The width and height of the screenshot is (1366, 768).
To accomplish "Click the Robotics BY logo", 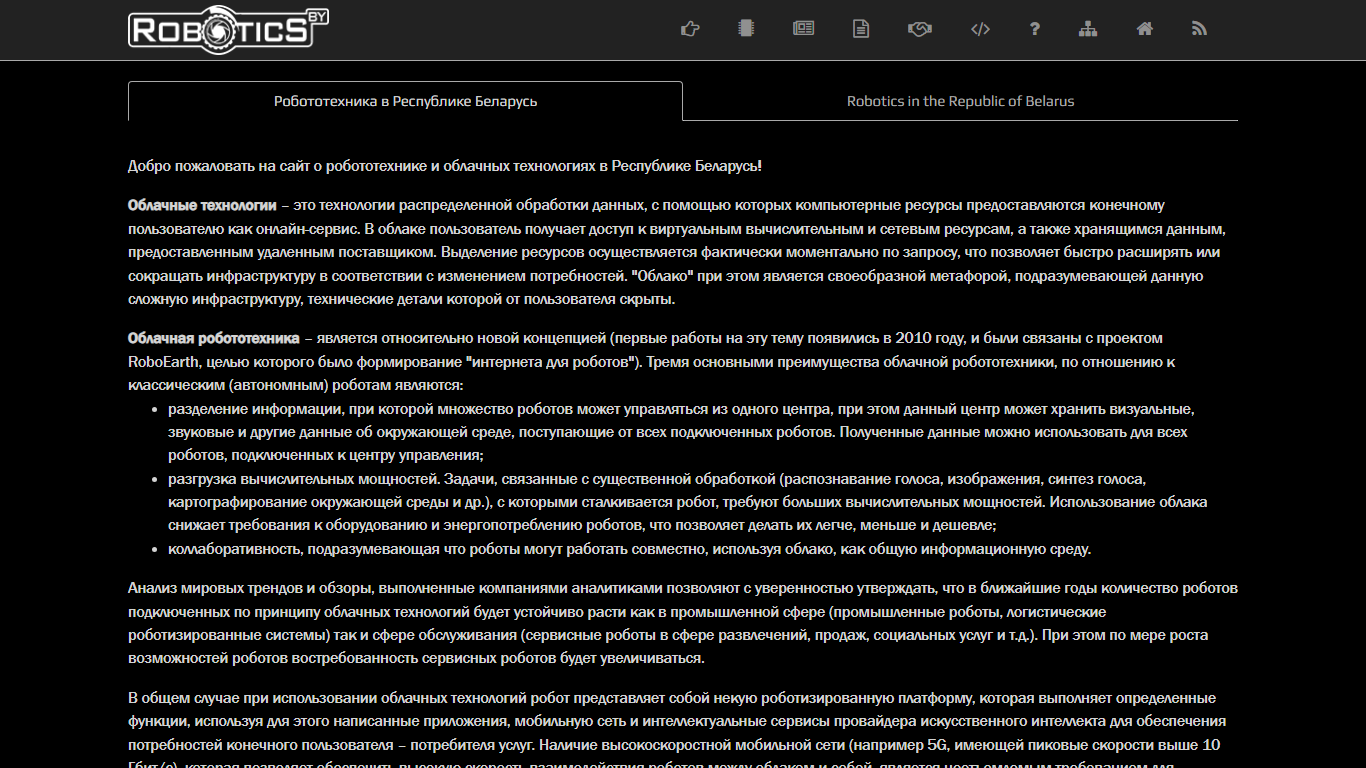I will [229, 29].
